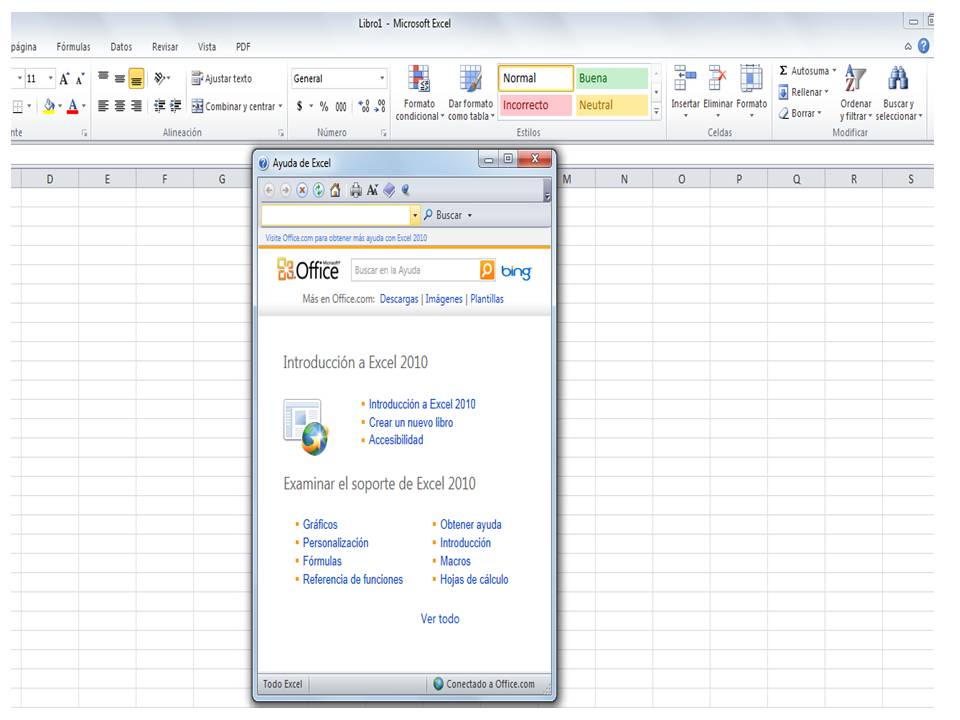Click the Change Font Size icon in help
The width and height of the screenshot is (960, 720).
371,190
